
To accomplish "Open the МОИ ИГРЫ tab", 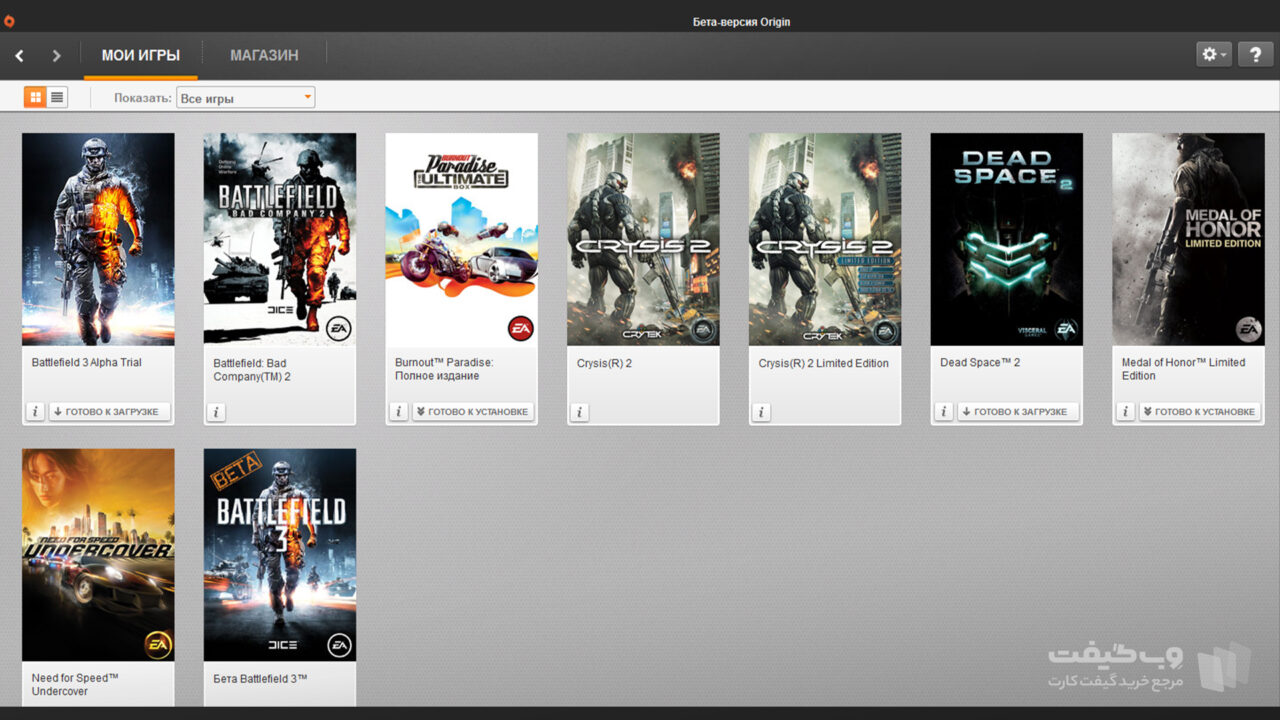I will 141,55.
